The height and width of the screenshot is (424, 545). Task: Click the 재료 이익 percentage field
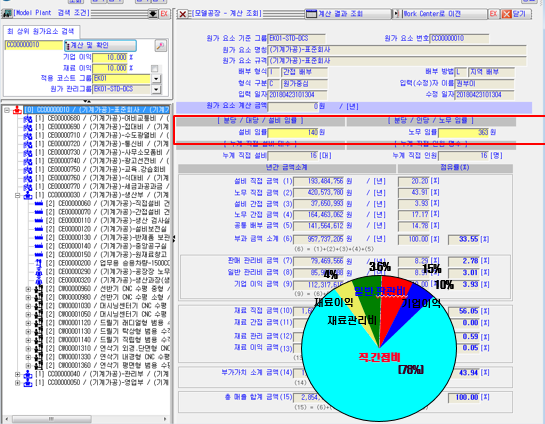tap(110, 68)
